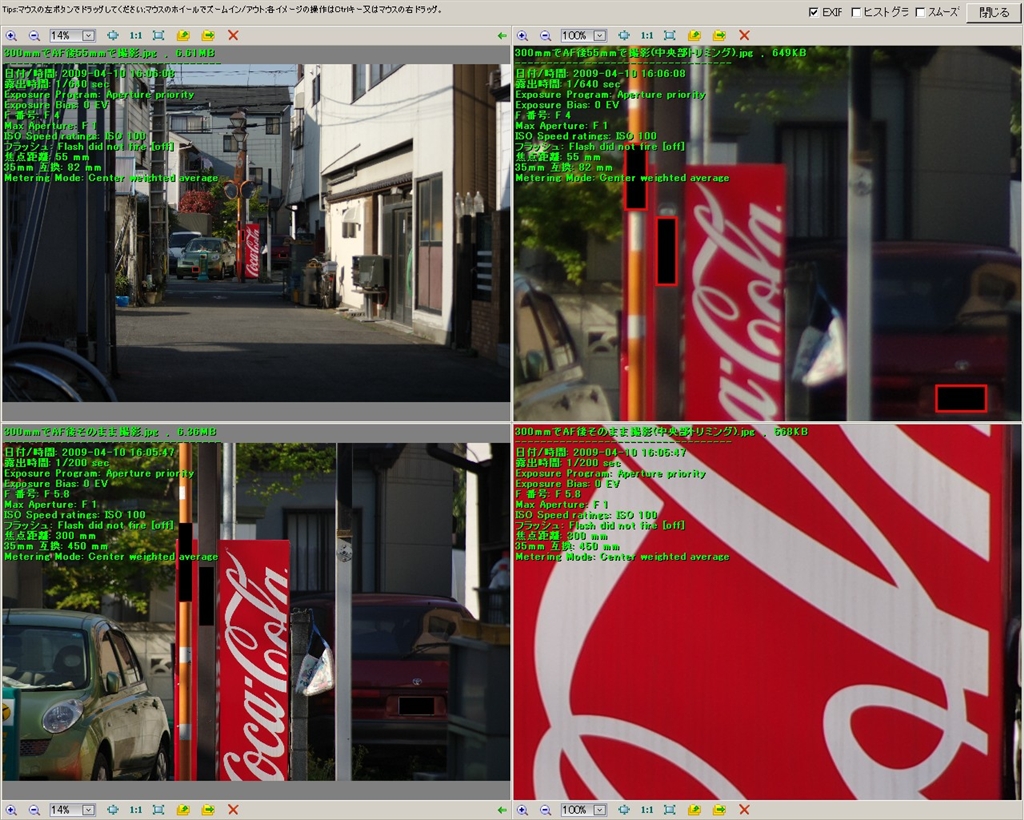Click folder move icon in bottom-left pane toolbar

[x=208, y=809]
